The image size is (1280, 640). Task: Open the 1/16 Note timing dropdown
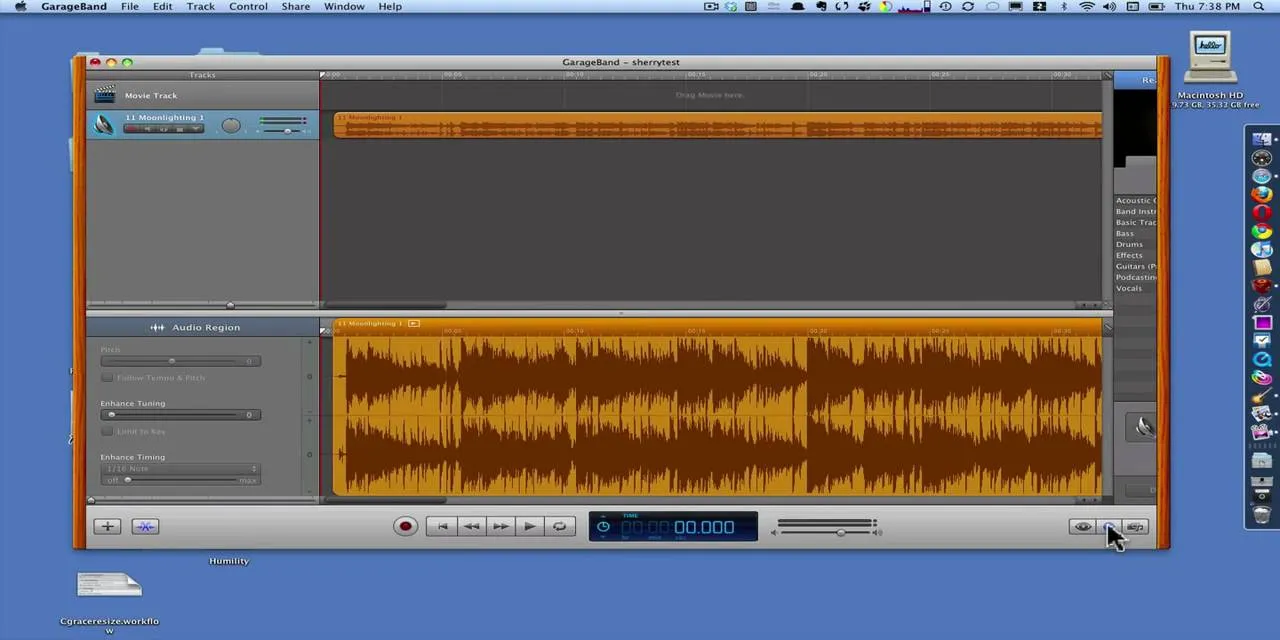click(180, 468)
